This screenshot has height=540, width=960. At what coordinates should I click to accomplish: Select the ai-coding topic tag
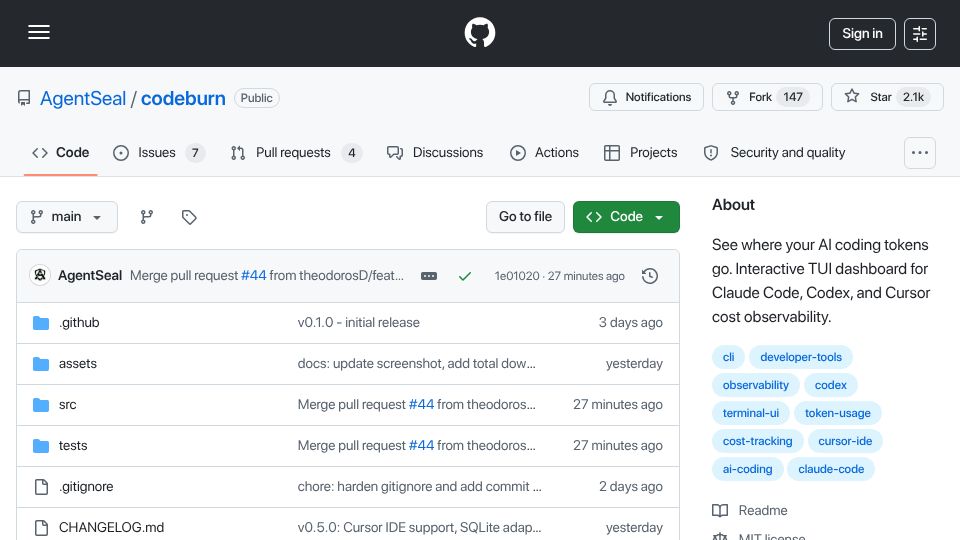[x=748, y=470]
